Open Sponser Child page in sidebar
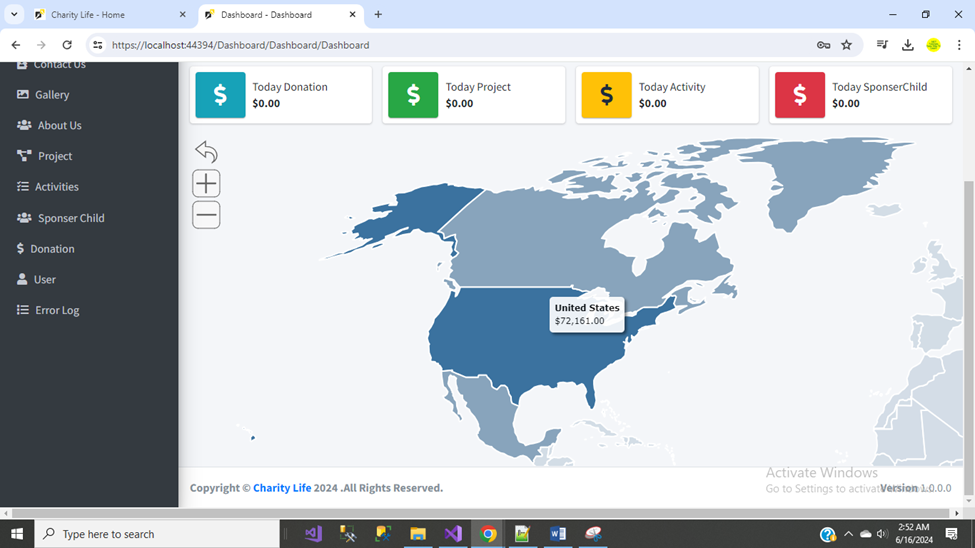The height and width of the screenshot is (548, 975). [70, 218]
